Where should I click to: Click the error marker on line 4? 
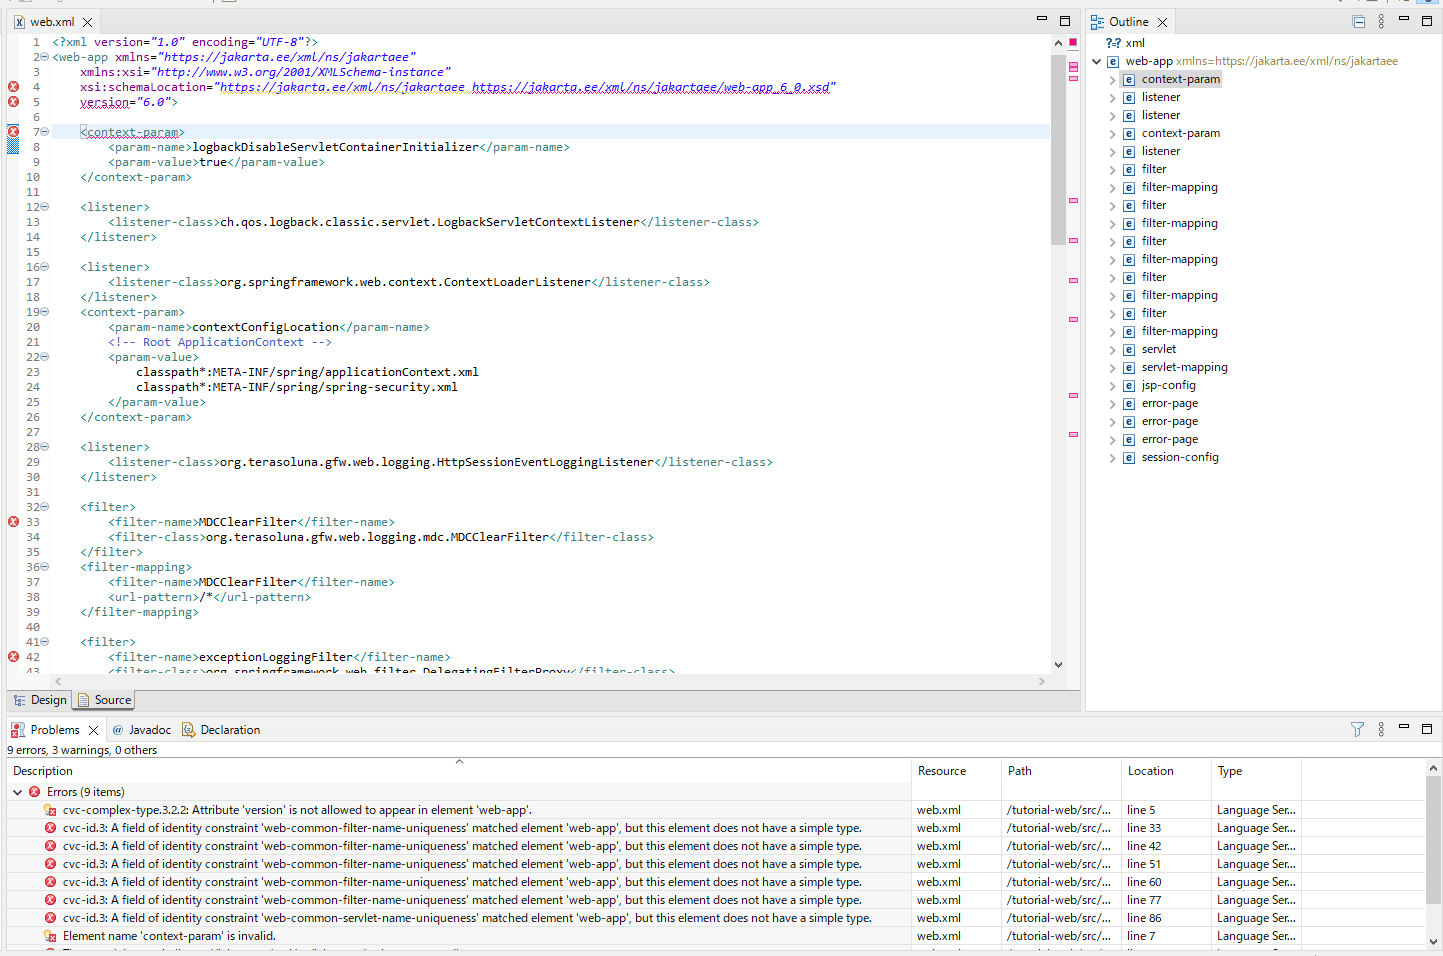click(x=13, y=87)
